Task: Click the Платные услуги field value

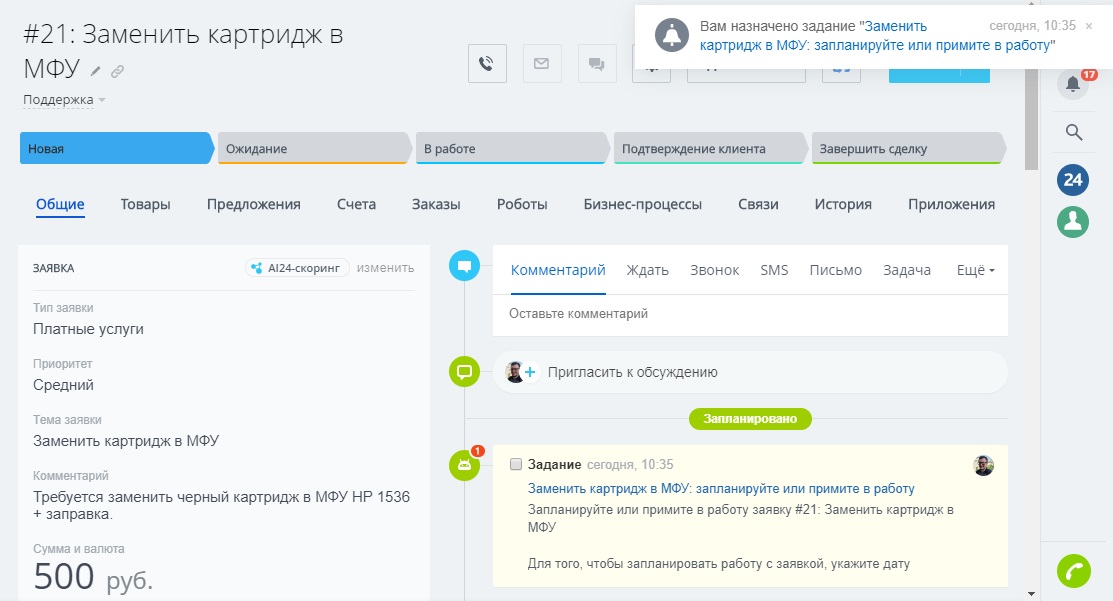Action: [88, 329]
